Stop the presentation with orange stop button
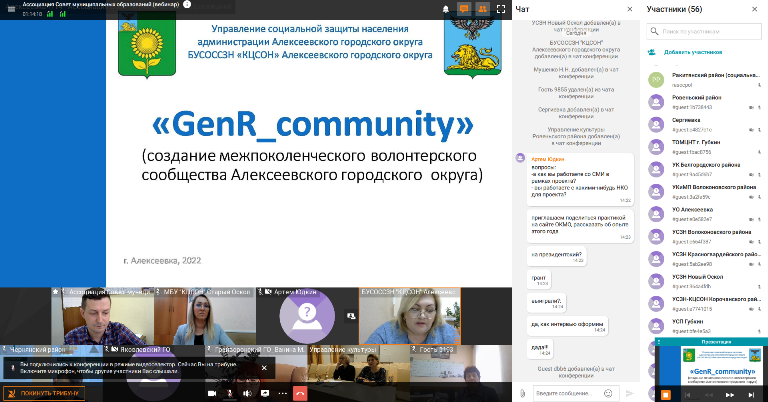The height and width of the screenshot is (402, 768). pos(665,395)
